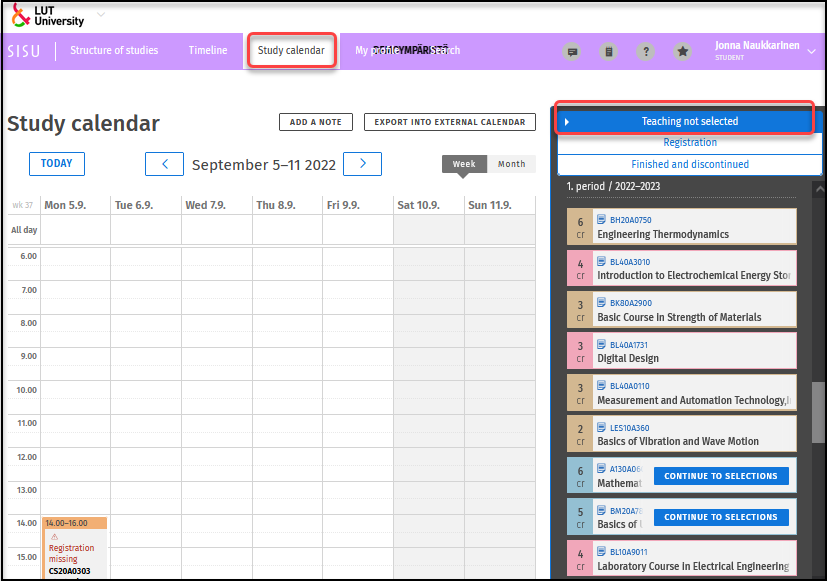The height and width of the screenshot is (581, 827).
Task: Open the Engineering Thermodynamics brochure icon
Action: tap(600, 218)
